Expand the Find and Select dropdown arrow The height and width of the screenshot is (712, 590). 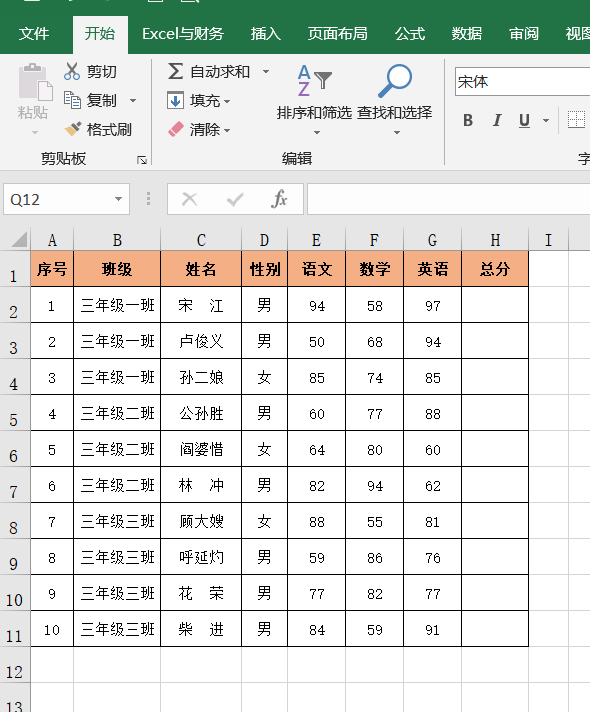coord(397,133)
